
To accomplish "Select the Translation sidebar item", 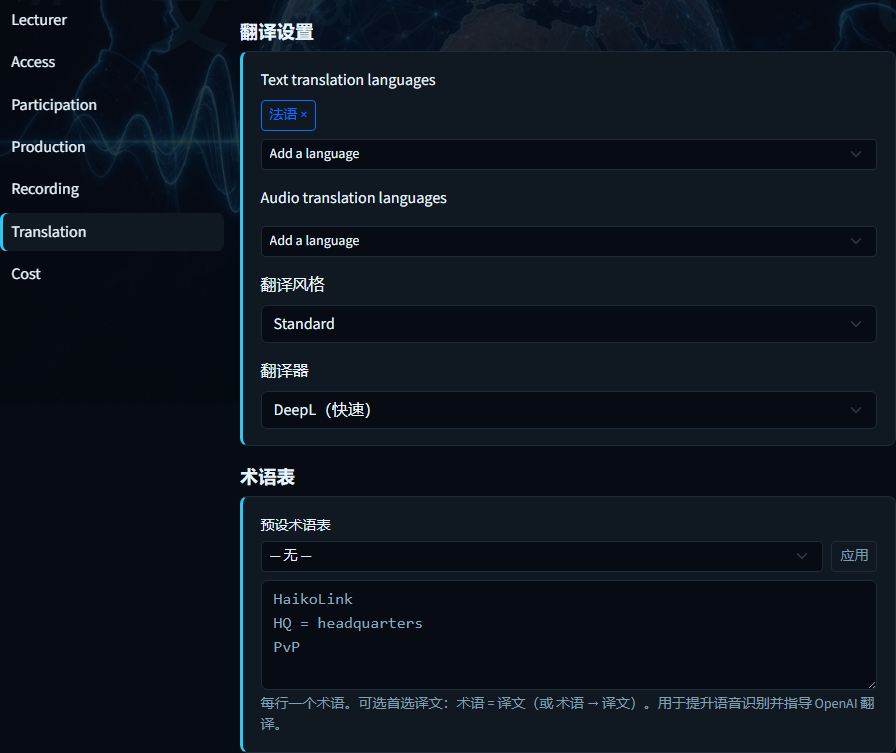I will click(x=113, y=232).
